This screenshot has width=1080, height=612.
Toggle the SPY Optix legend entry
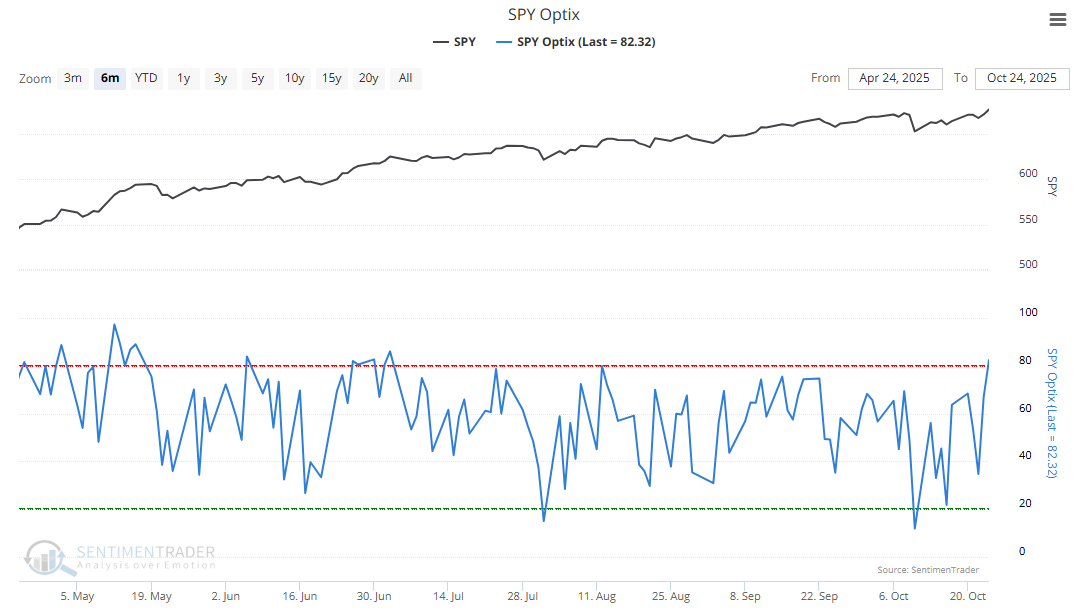576,42
